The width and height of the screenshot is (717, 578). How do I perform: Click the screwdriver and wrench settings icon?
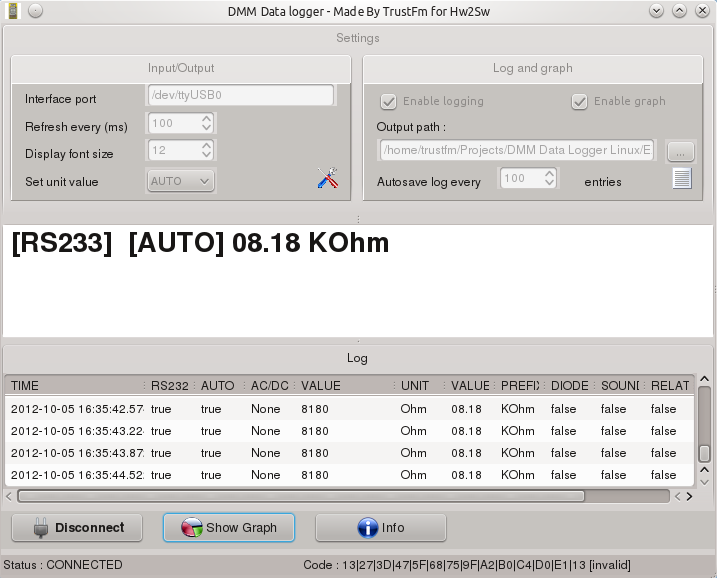[327, 178]
